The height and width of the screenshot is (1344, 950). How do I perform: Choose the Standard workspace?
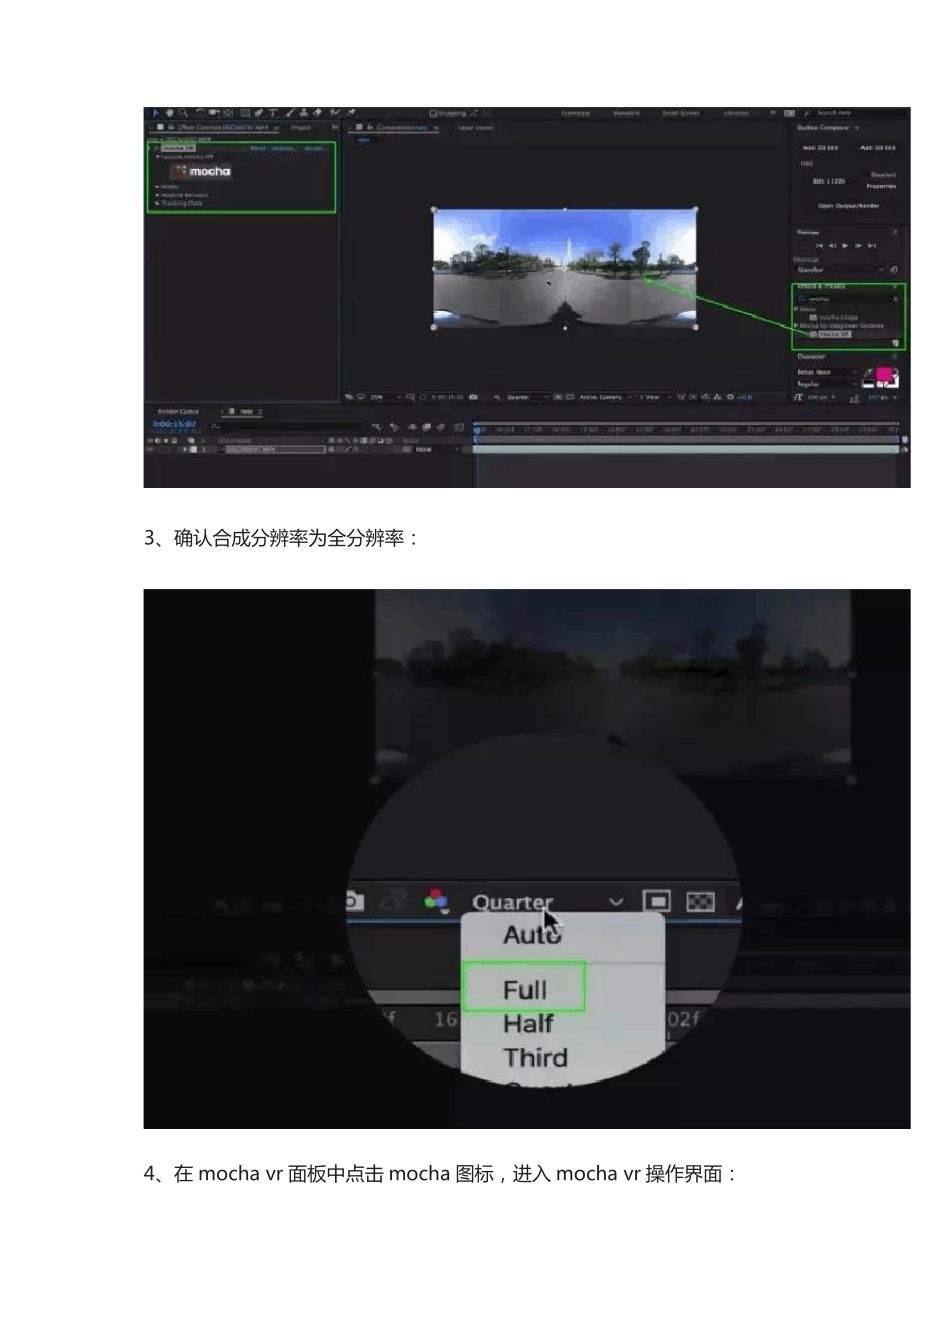click(626, 113)
